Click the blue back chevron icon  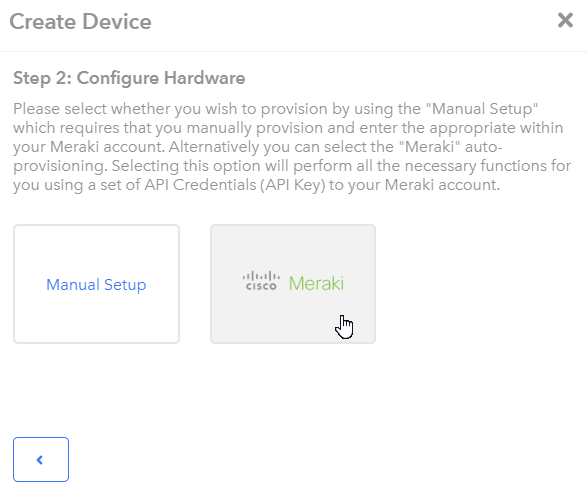tap(40, 460)
